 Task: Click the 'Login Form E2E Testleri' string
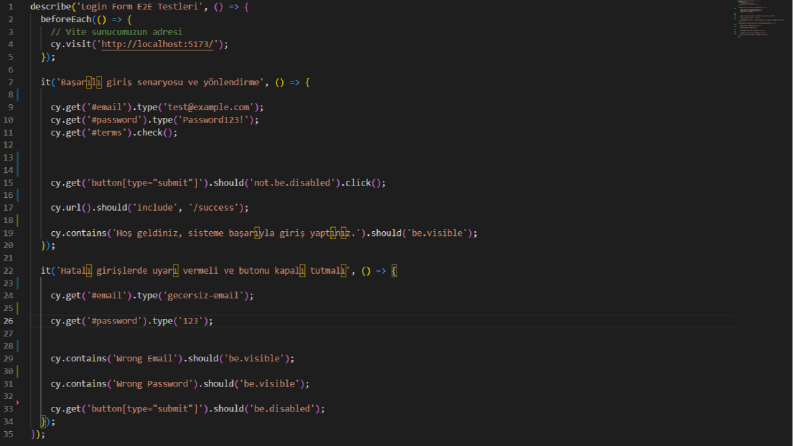(139, 7)
